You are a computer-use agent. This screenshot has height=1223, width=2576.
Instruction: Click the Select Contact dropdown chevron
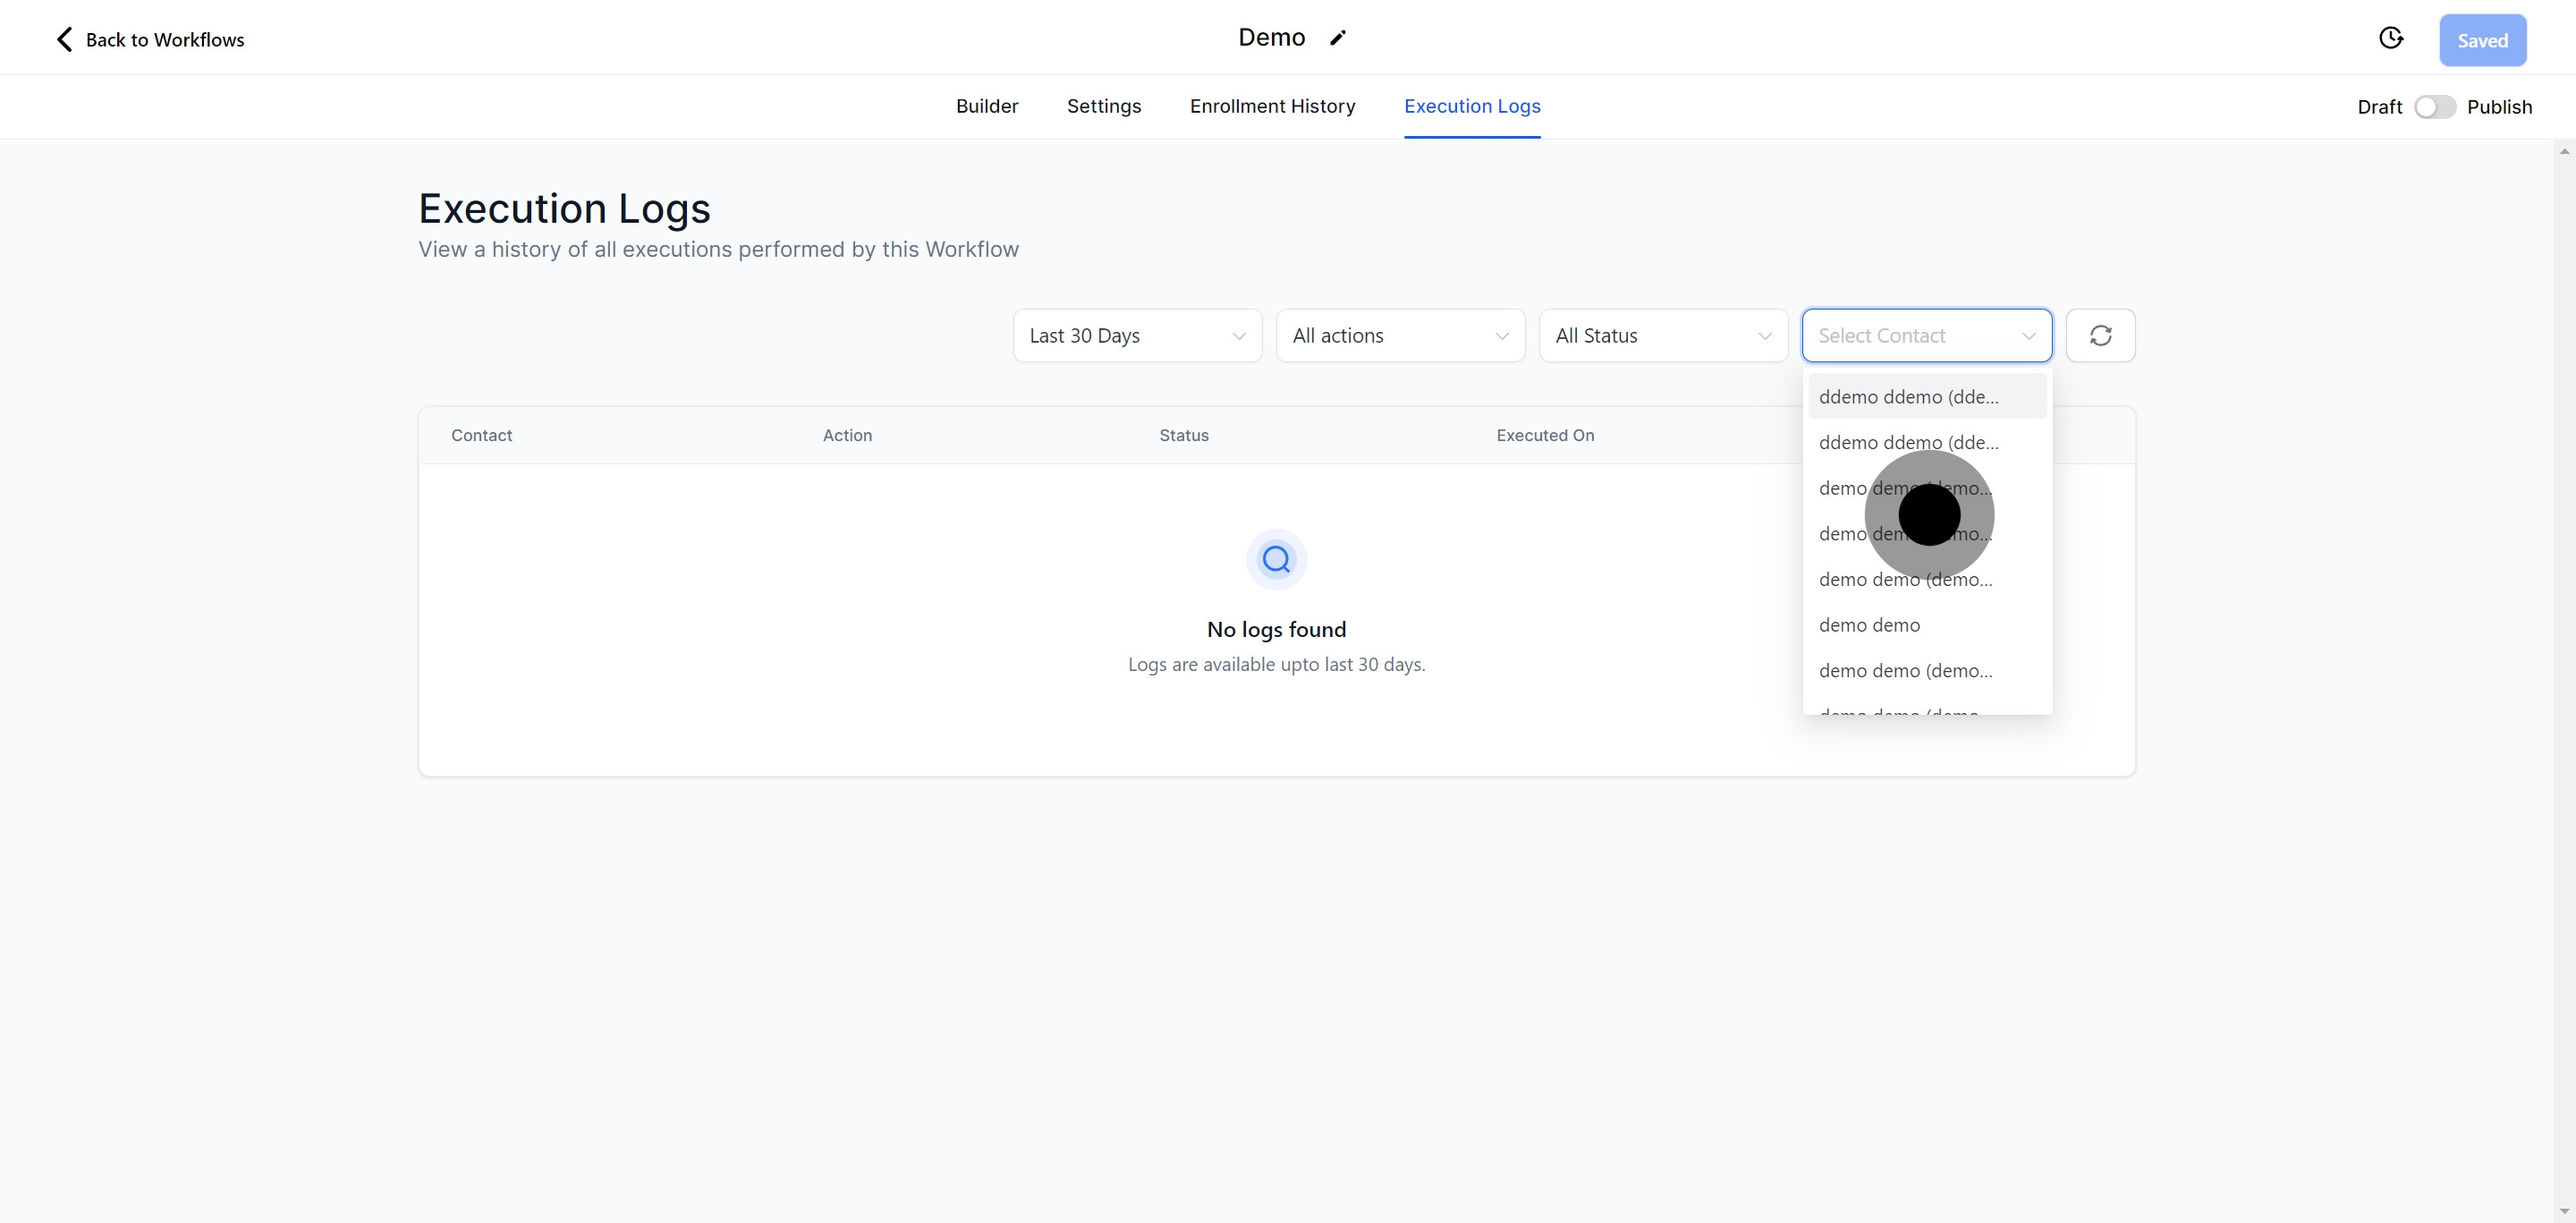2029,336
